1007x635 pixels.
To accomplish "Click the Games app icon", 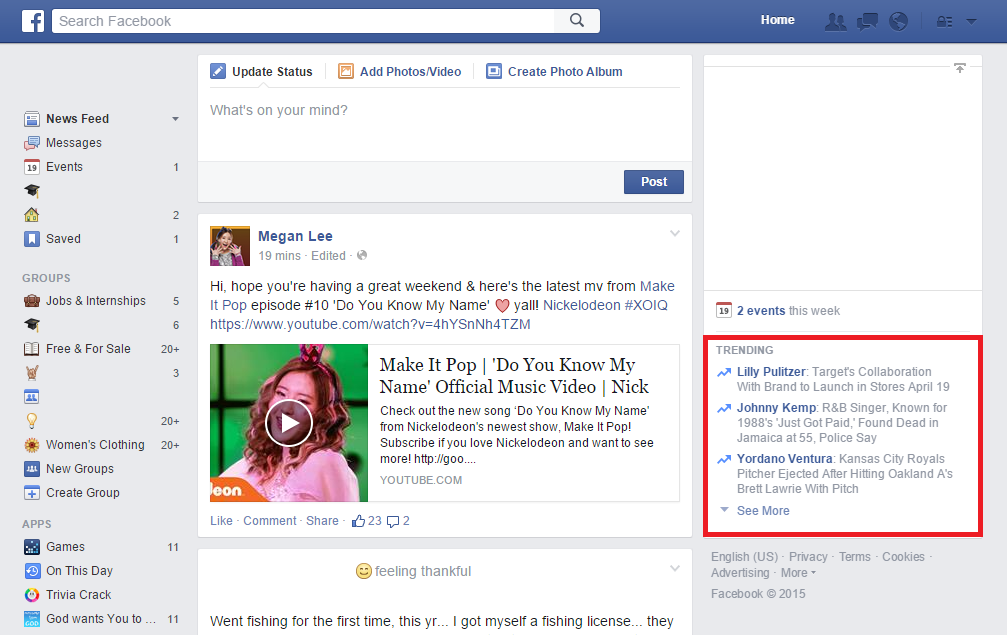I will tap(31, 547).
